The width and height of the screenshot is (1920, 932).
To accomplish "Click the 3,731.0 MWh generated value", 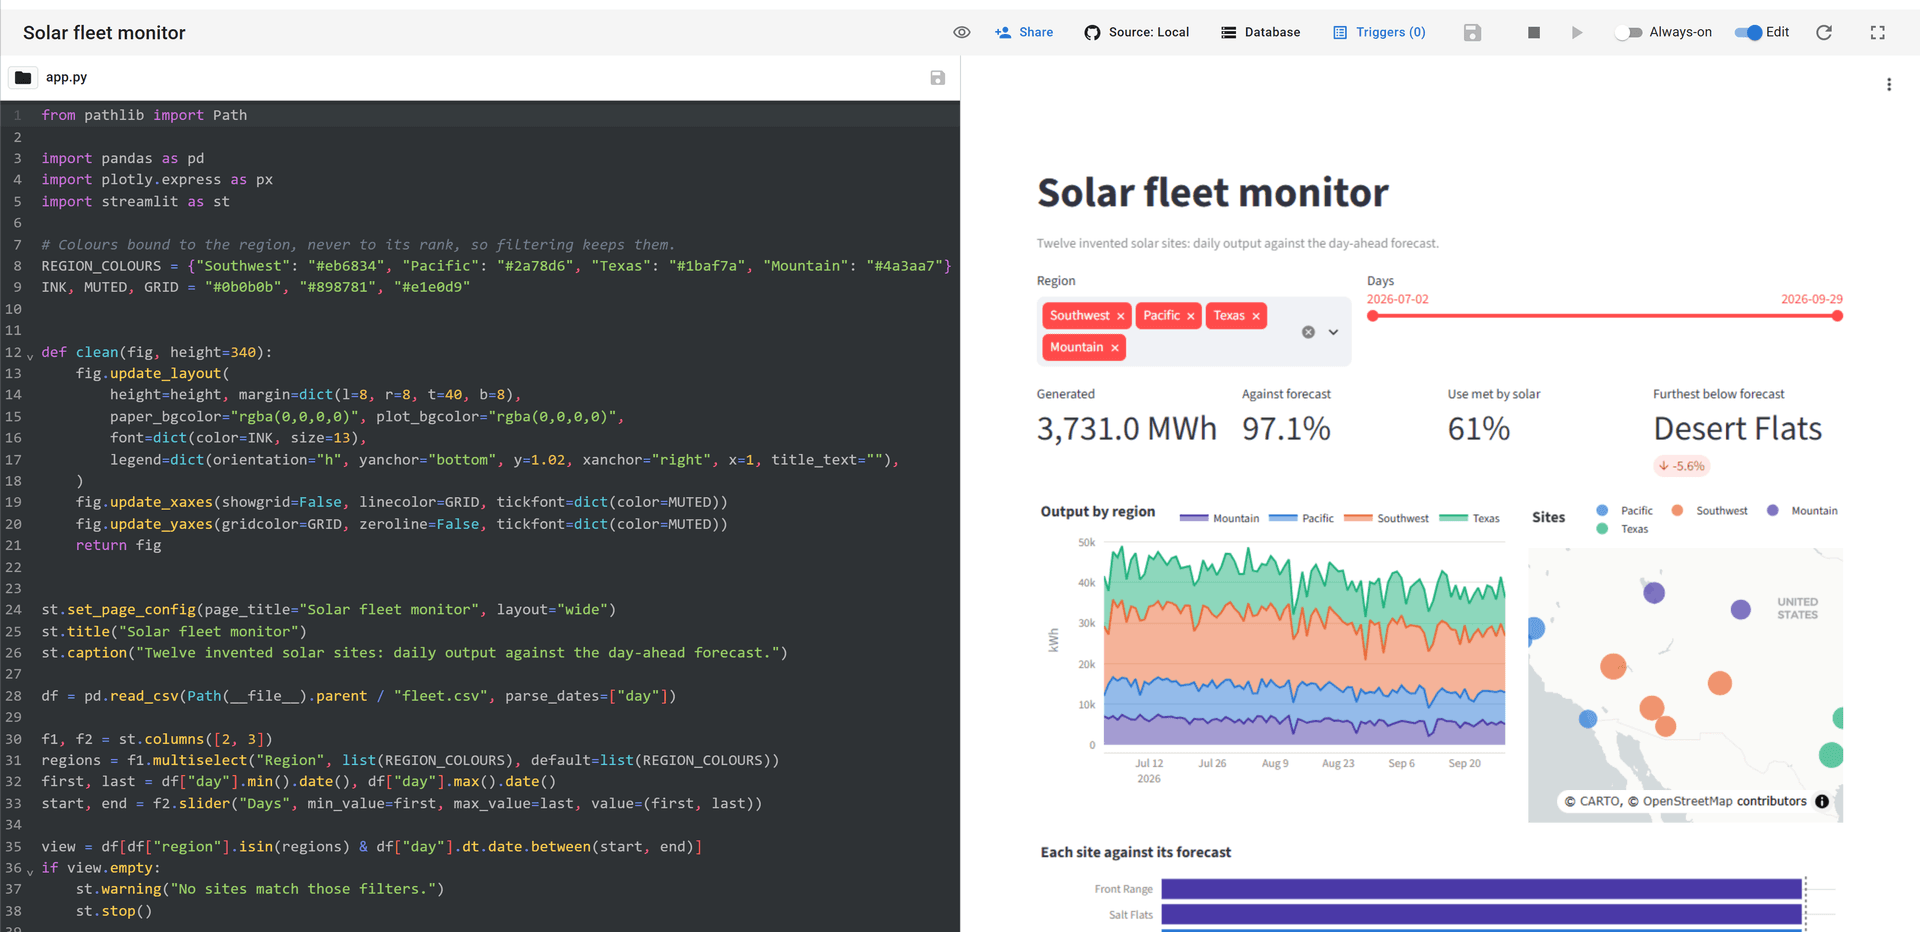I will 1126,429.
